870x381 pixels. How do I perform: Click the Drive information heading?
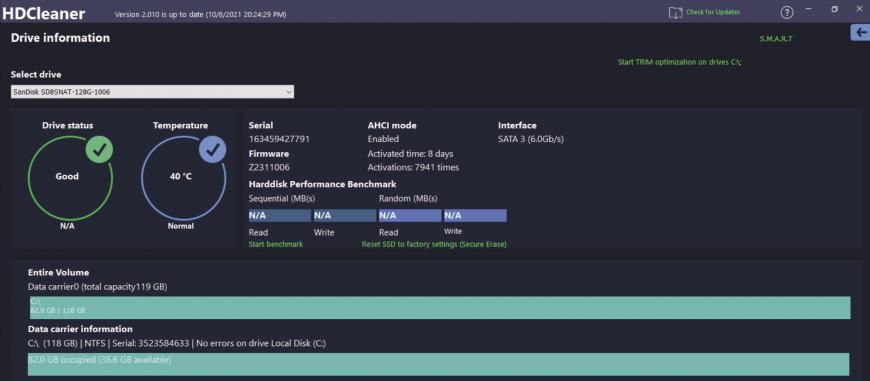(x=60, y=38)
